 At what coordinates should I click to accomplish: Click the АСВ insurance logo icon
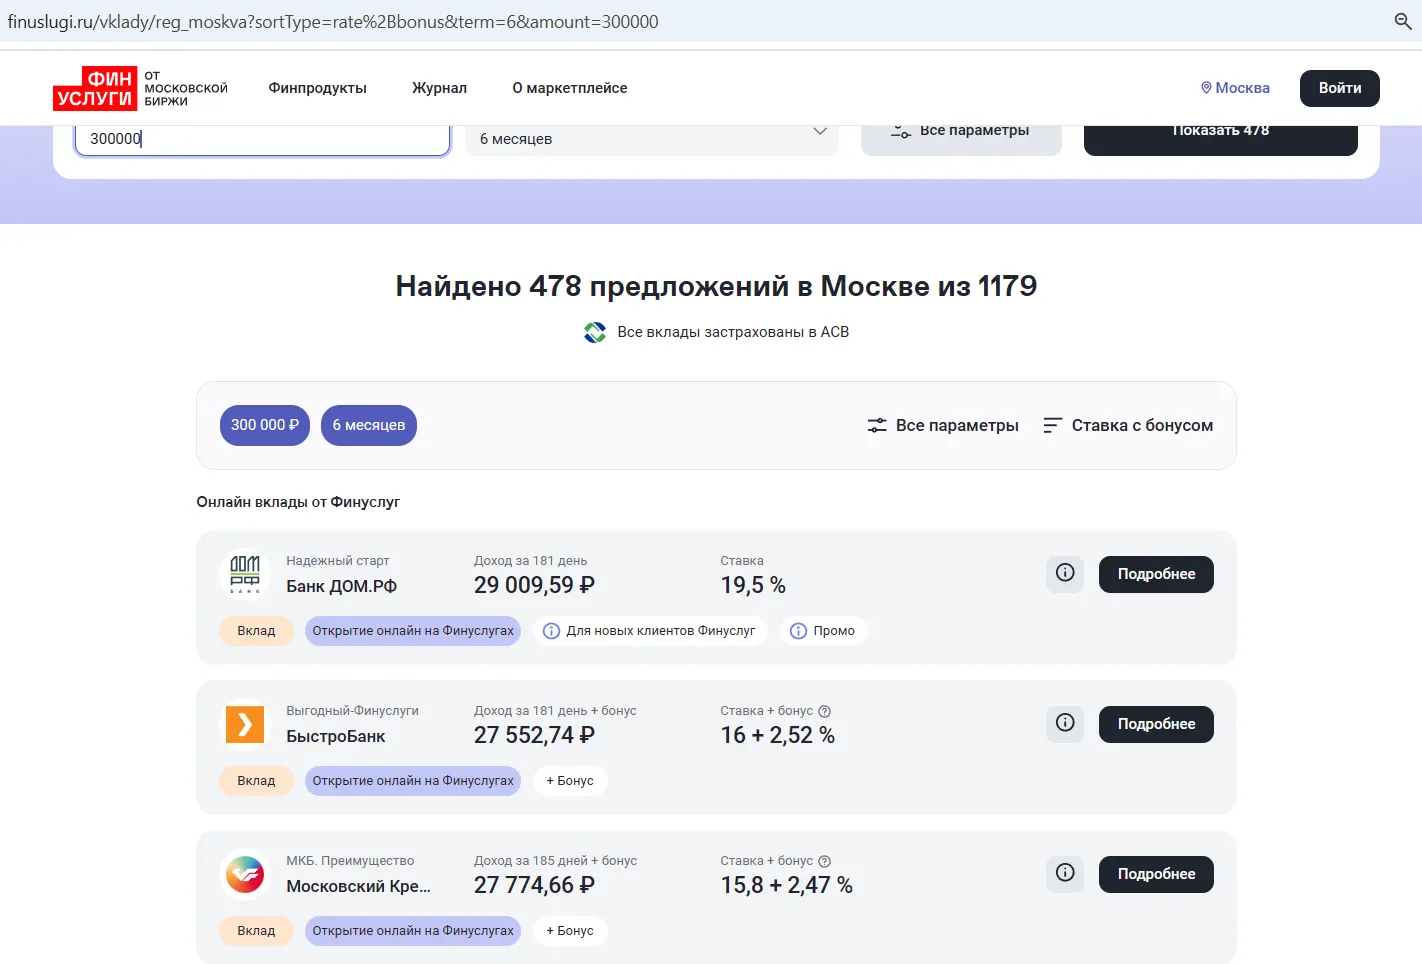click(595, 332)
